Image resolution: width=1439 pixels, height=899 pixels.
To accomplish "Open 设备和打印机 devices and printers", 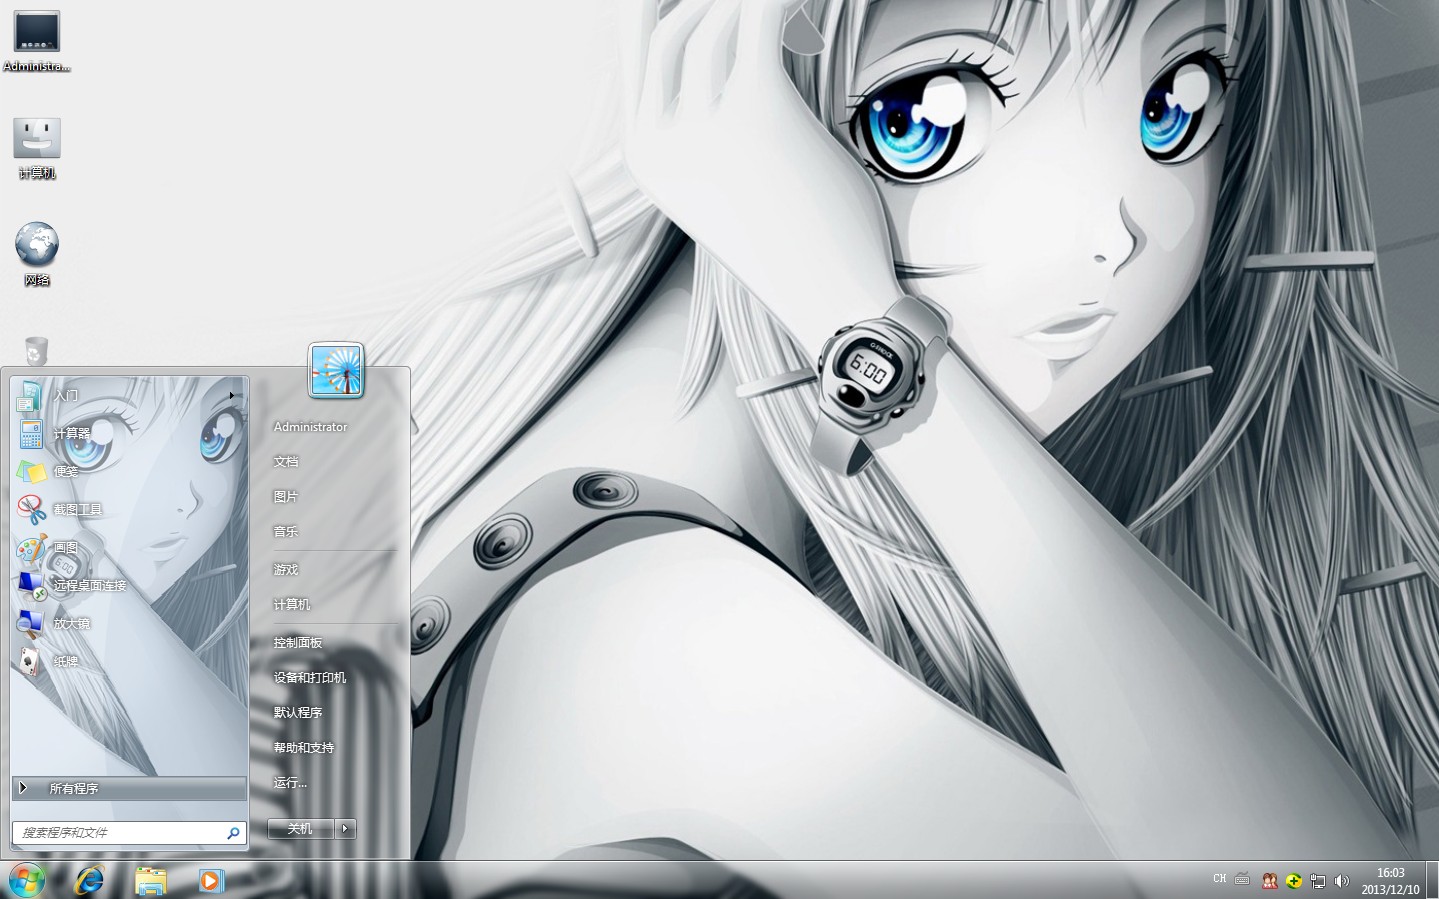I will [310, 678].
